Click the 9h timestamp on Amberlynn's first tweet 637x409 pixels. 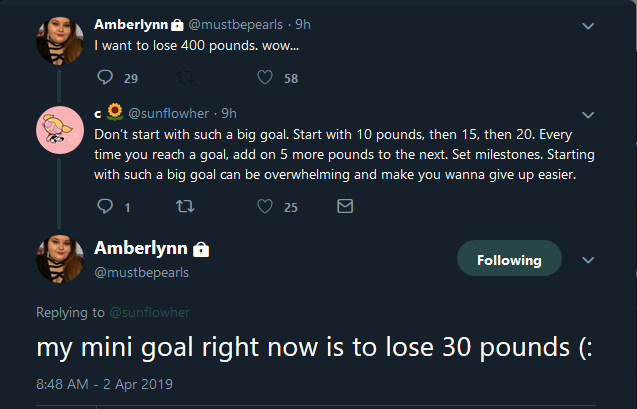coord(303,25)
